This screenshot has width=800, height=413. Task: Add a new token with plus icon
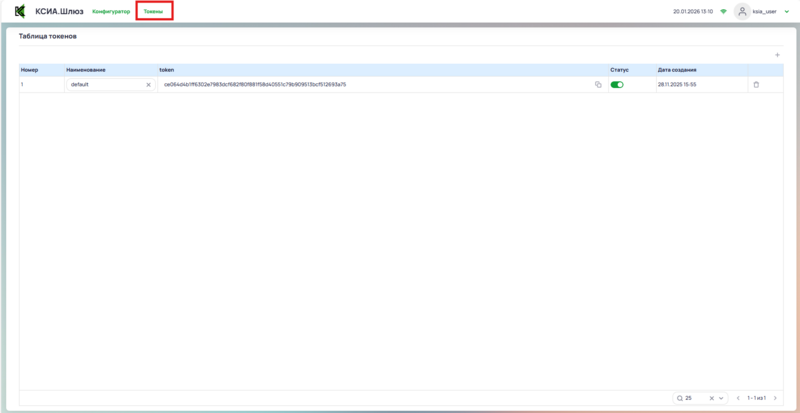click(777, 54)
